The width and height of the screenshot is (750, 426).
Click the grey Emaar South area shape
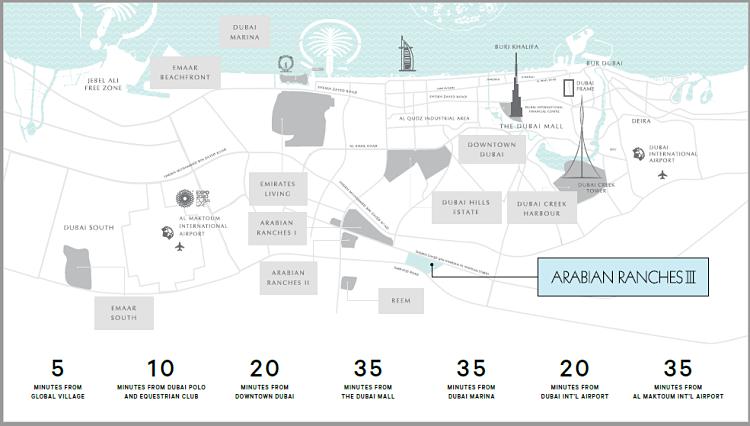(78, 267)
